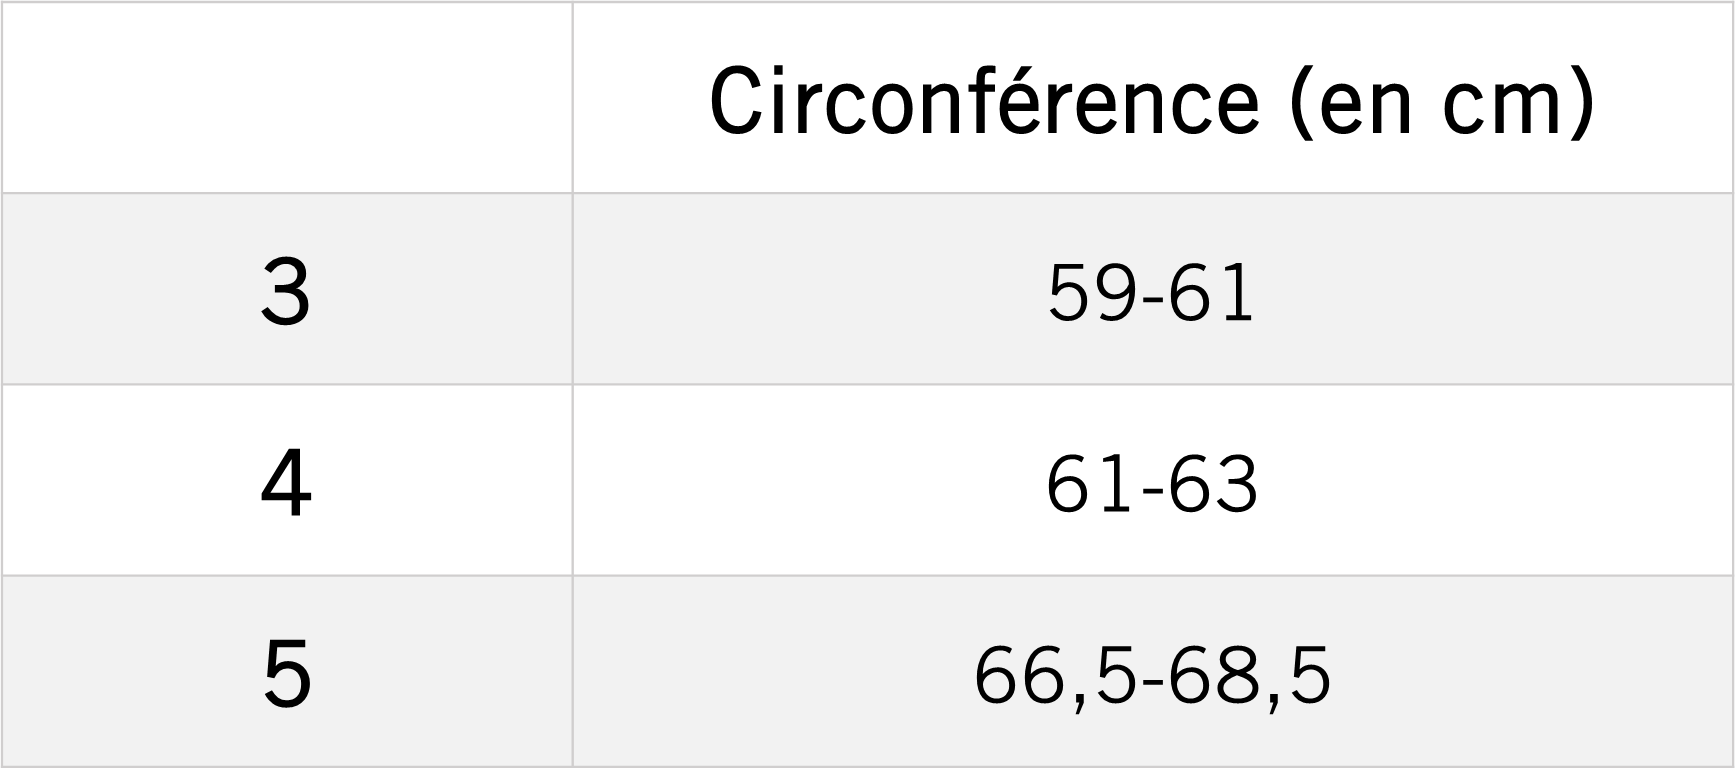The width and height of the screenshot is (1736, 783).
Task: Click size 5 in the size column
Action: pyautogui.click(x=287, y=676)
